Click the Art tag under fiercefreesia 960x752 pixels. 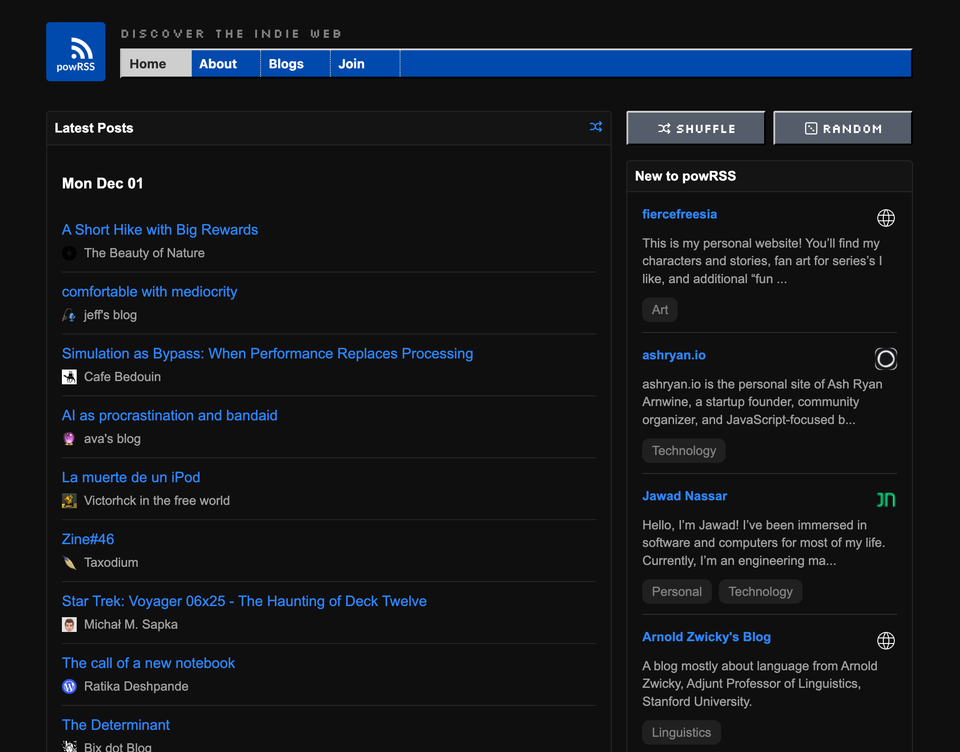659,309
